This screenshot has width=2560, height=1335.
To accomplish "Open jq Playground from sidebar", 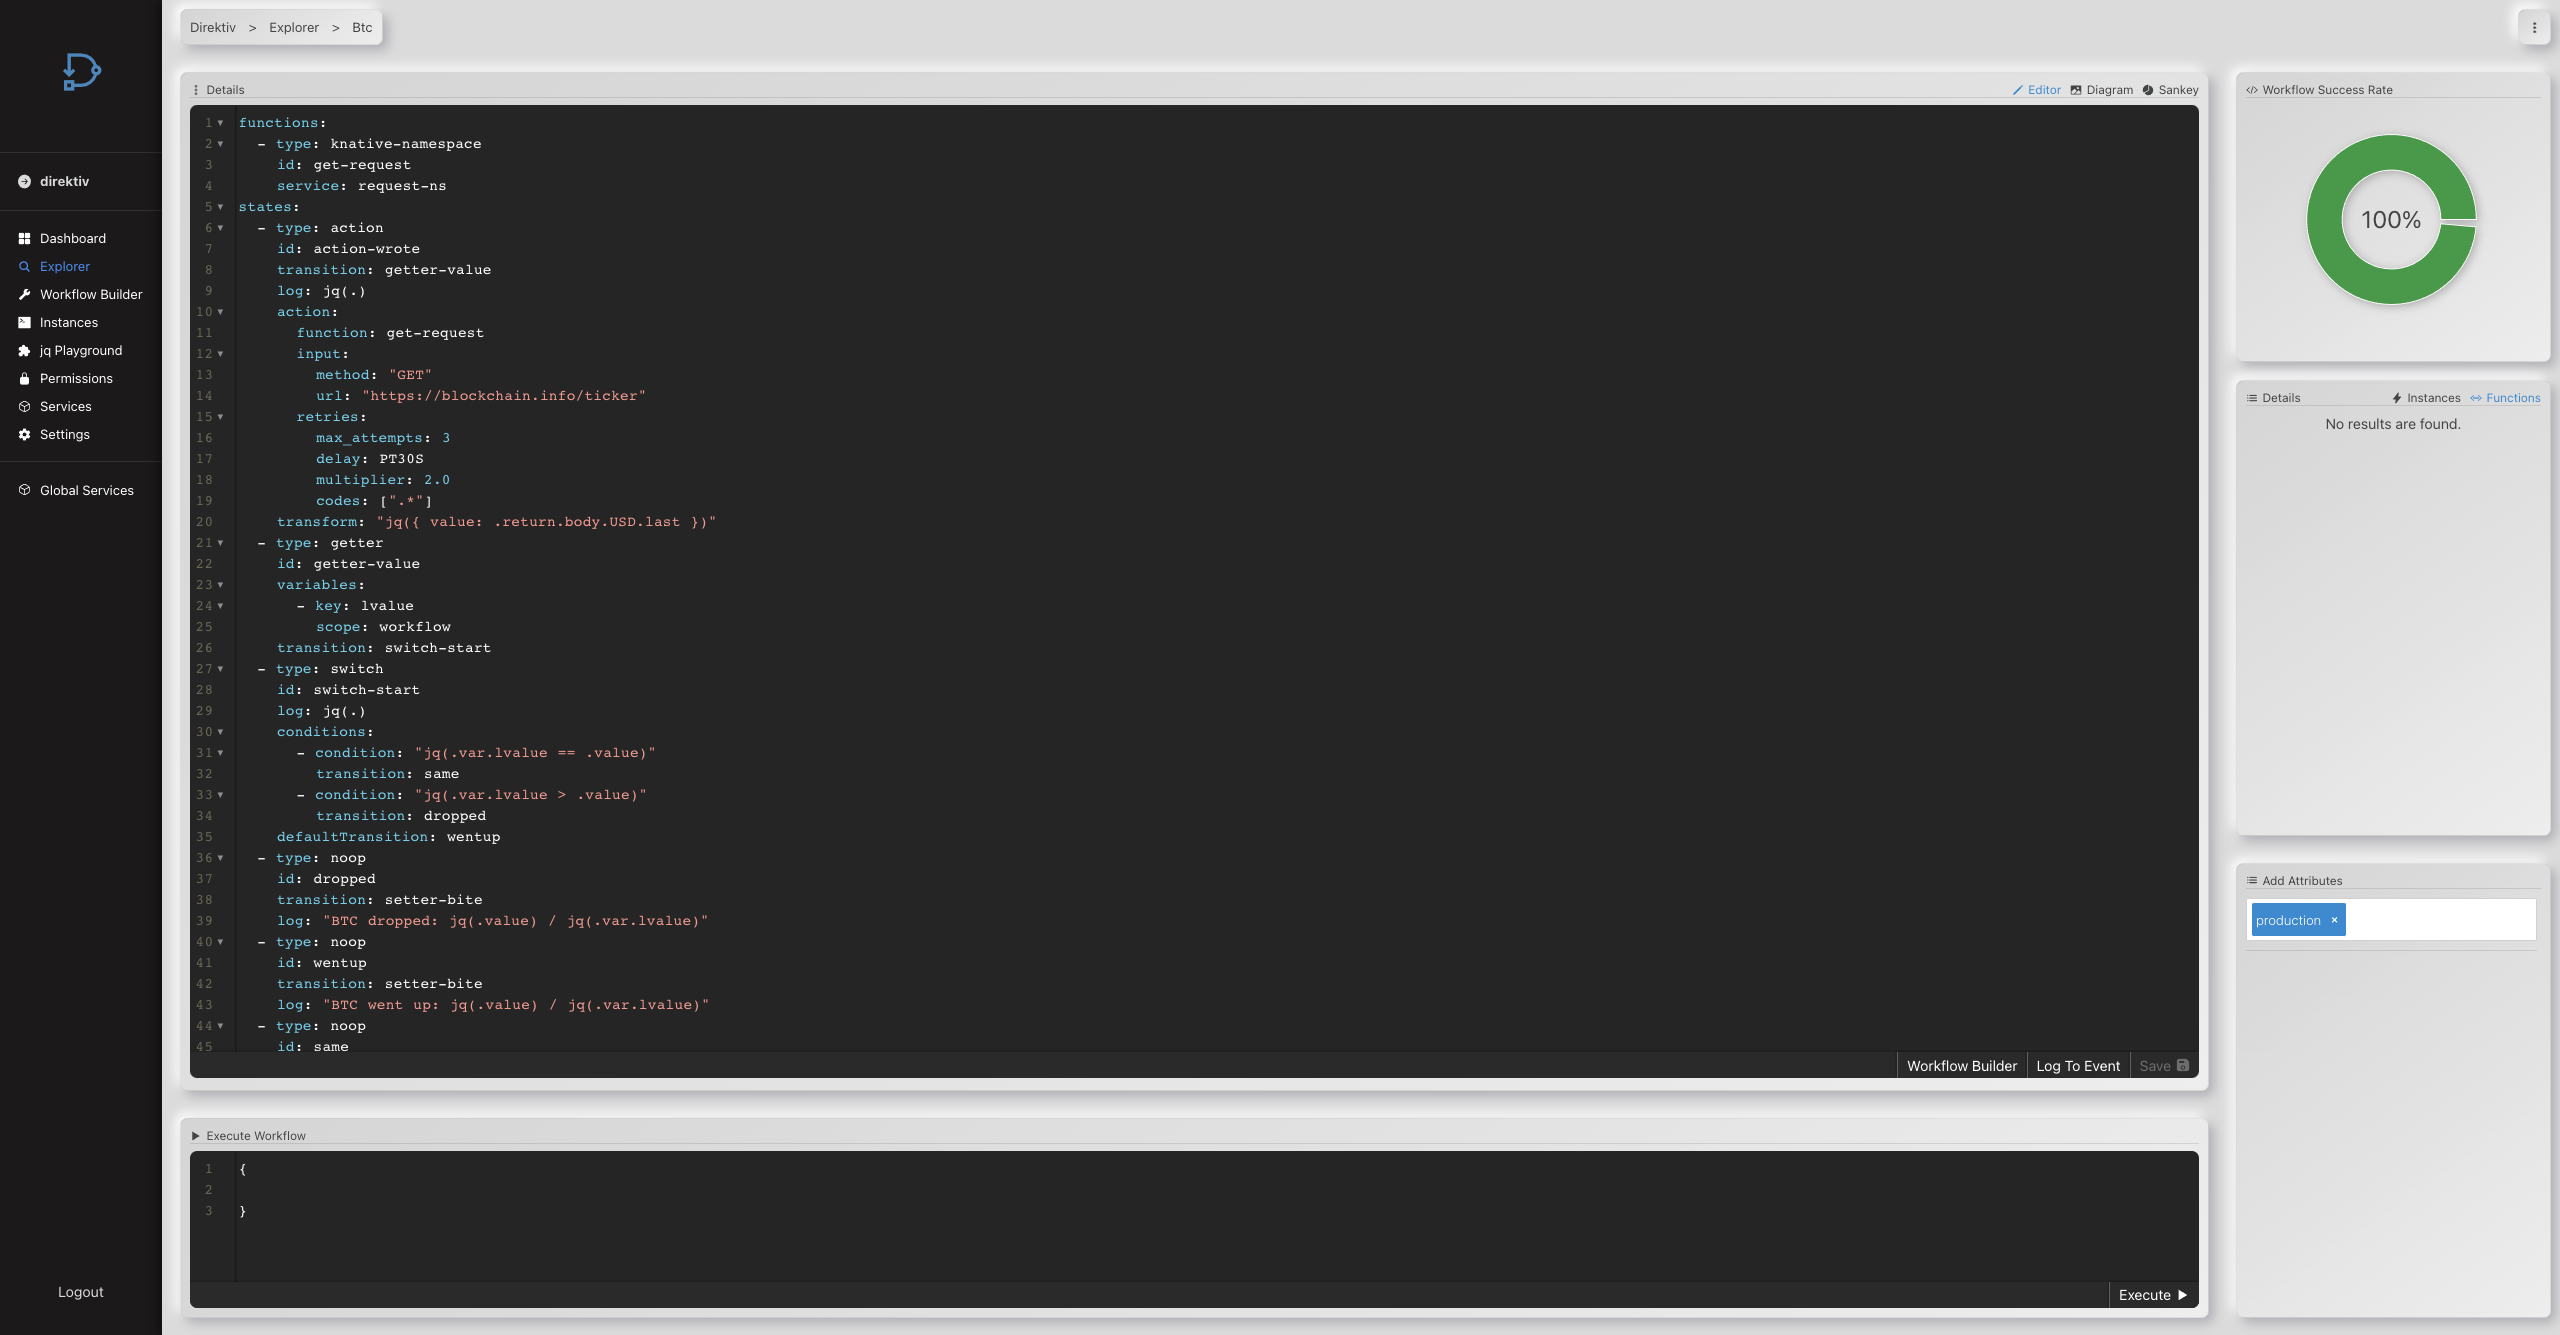I will [x=81, y=351].
